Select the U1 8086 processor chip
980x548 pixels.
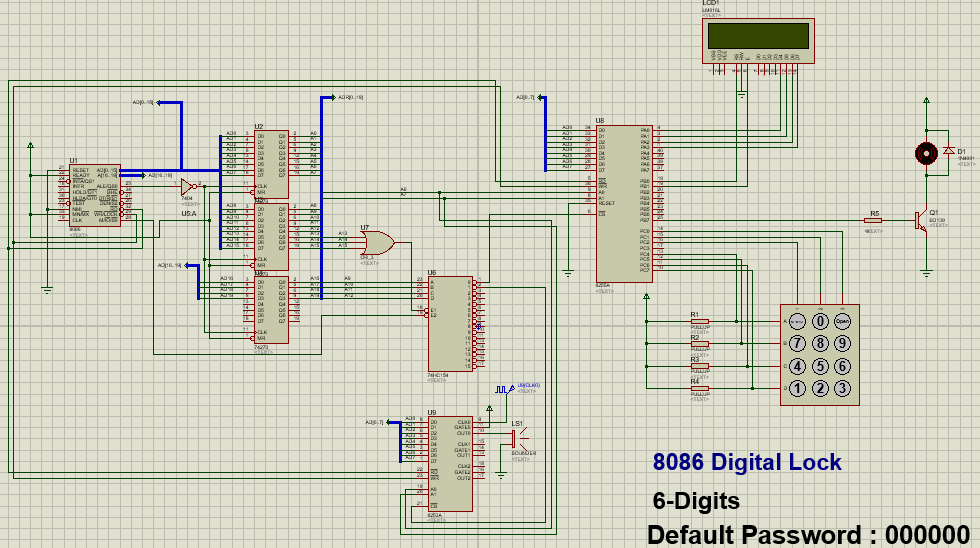pyautogui.click(x=95, y=196)
